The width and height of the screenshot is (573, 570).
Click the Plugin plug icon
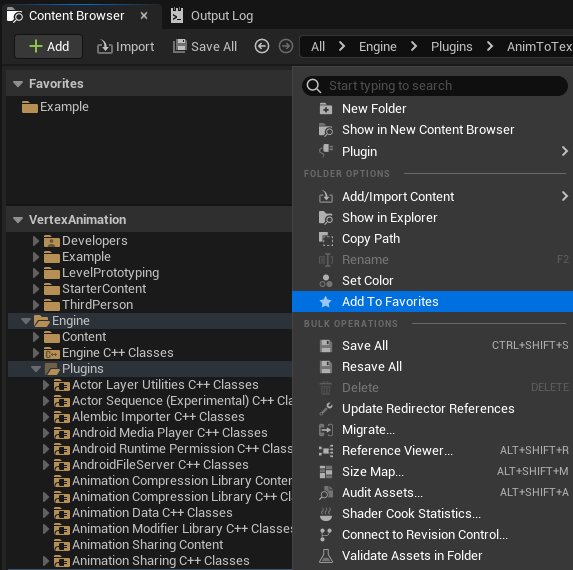(326, 151)
